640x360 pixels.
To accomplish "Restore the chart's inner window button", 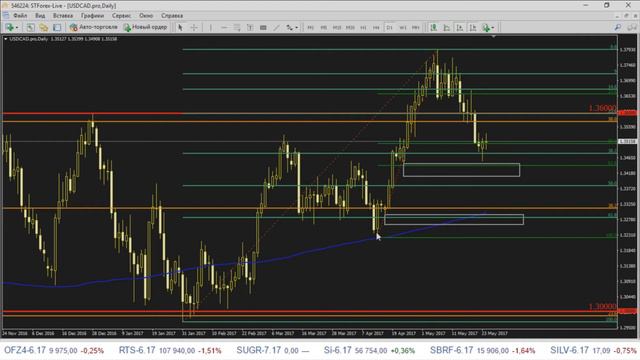I will [x=627, y=16].
